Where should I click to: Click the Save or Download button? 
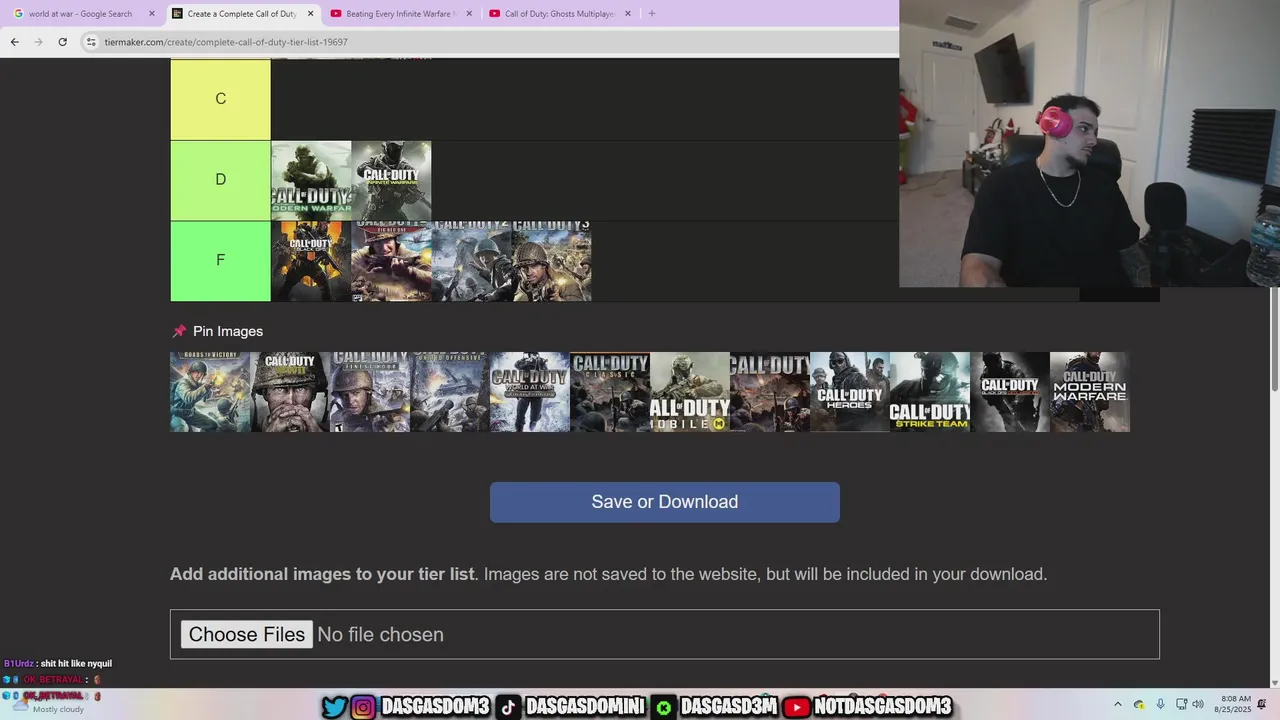(x=665, y=502)
